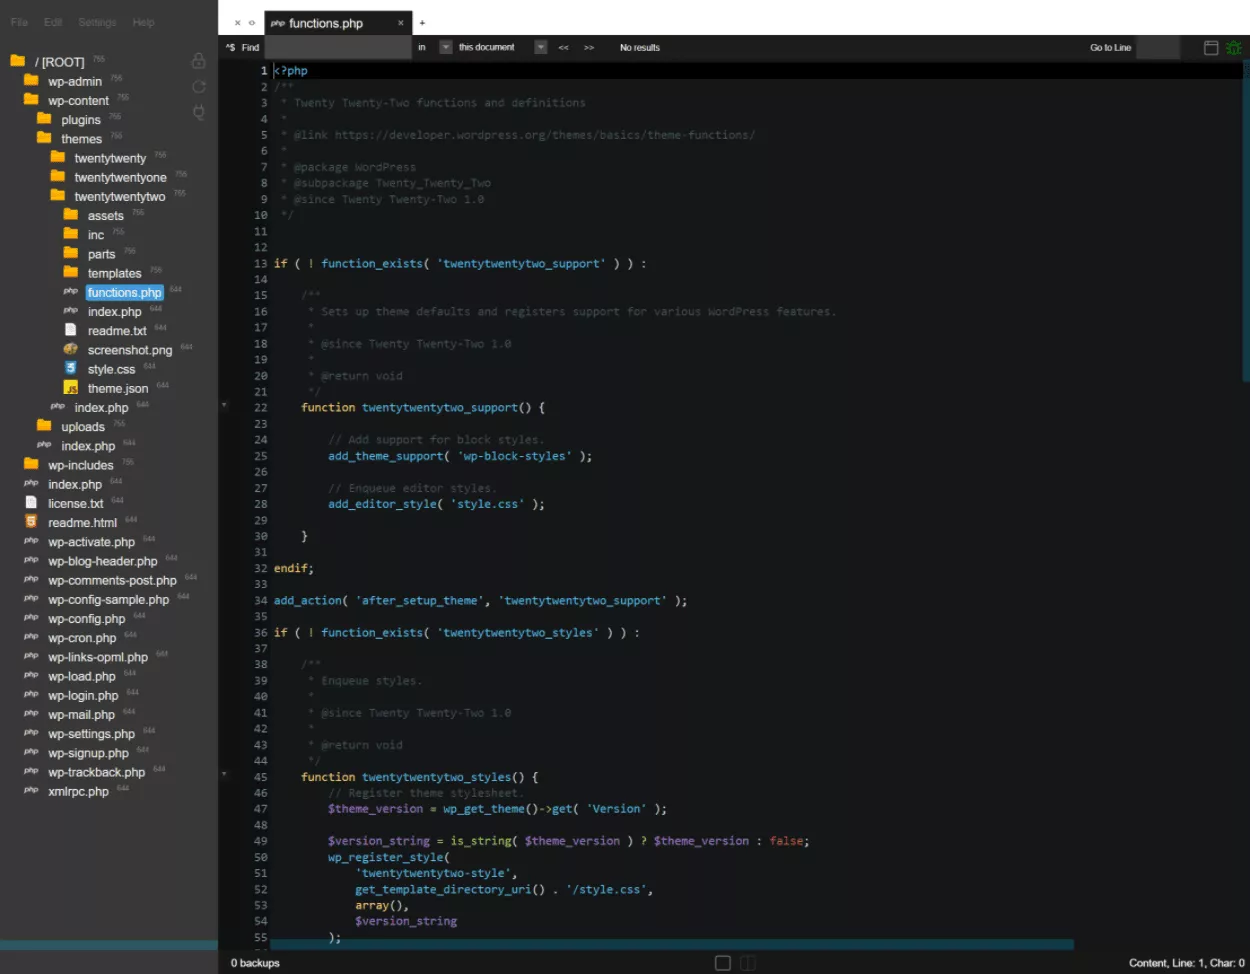The height and width of the screenshot is (974, 1250).
Task: Open wp-comments-post.php file
Action: 112,580
